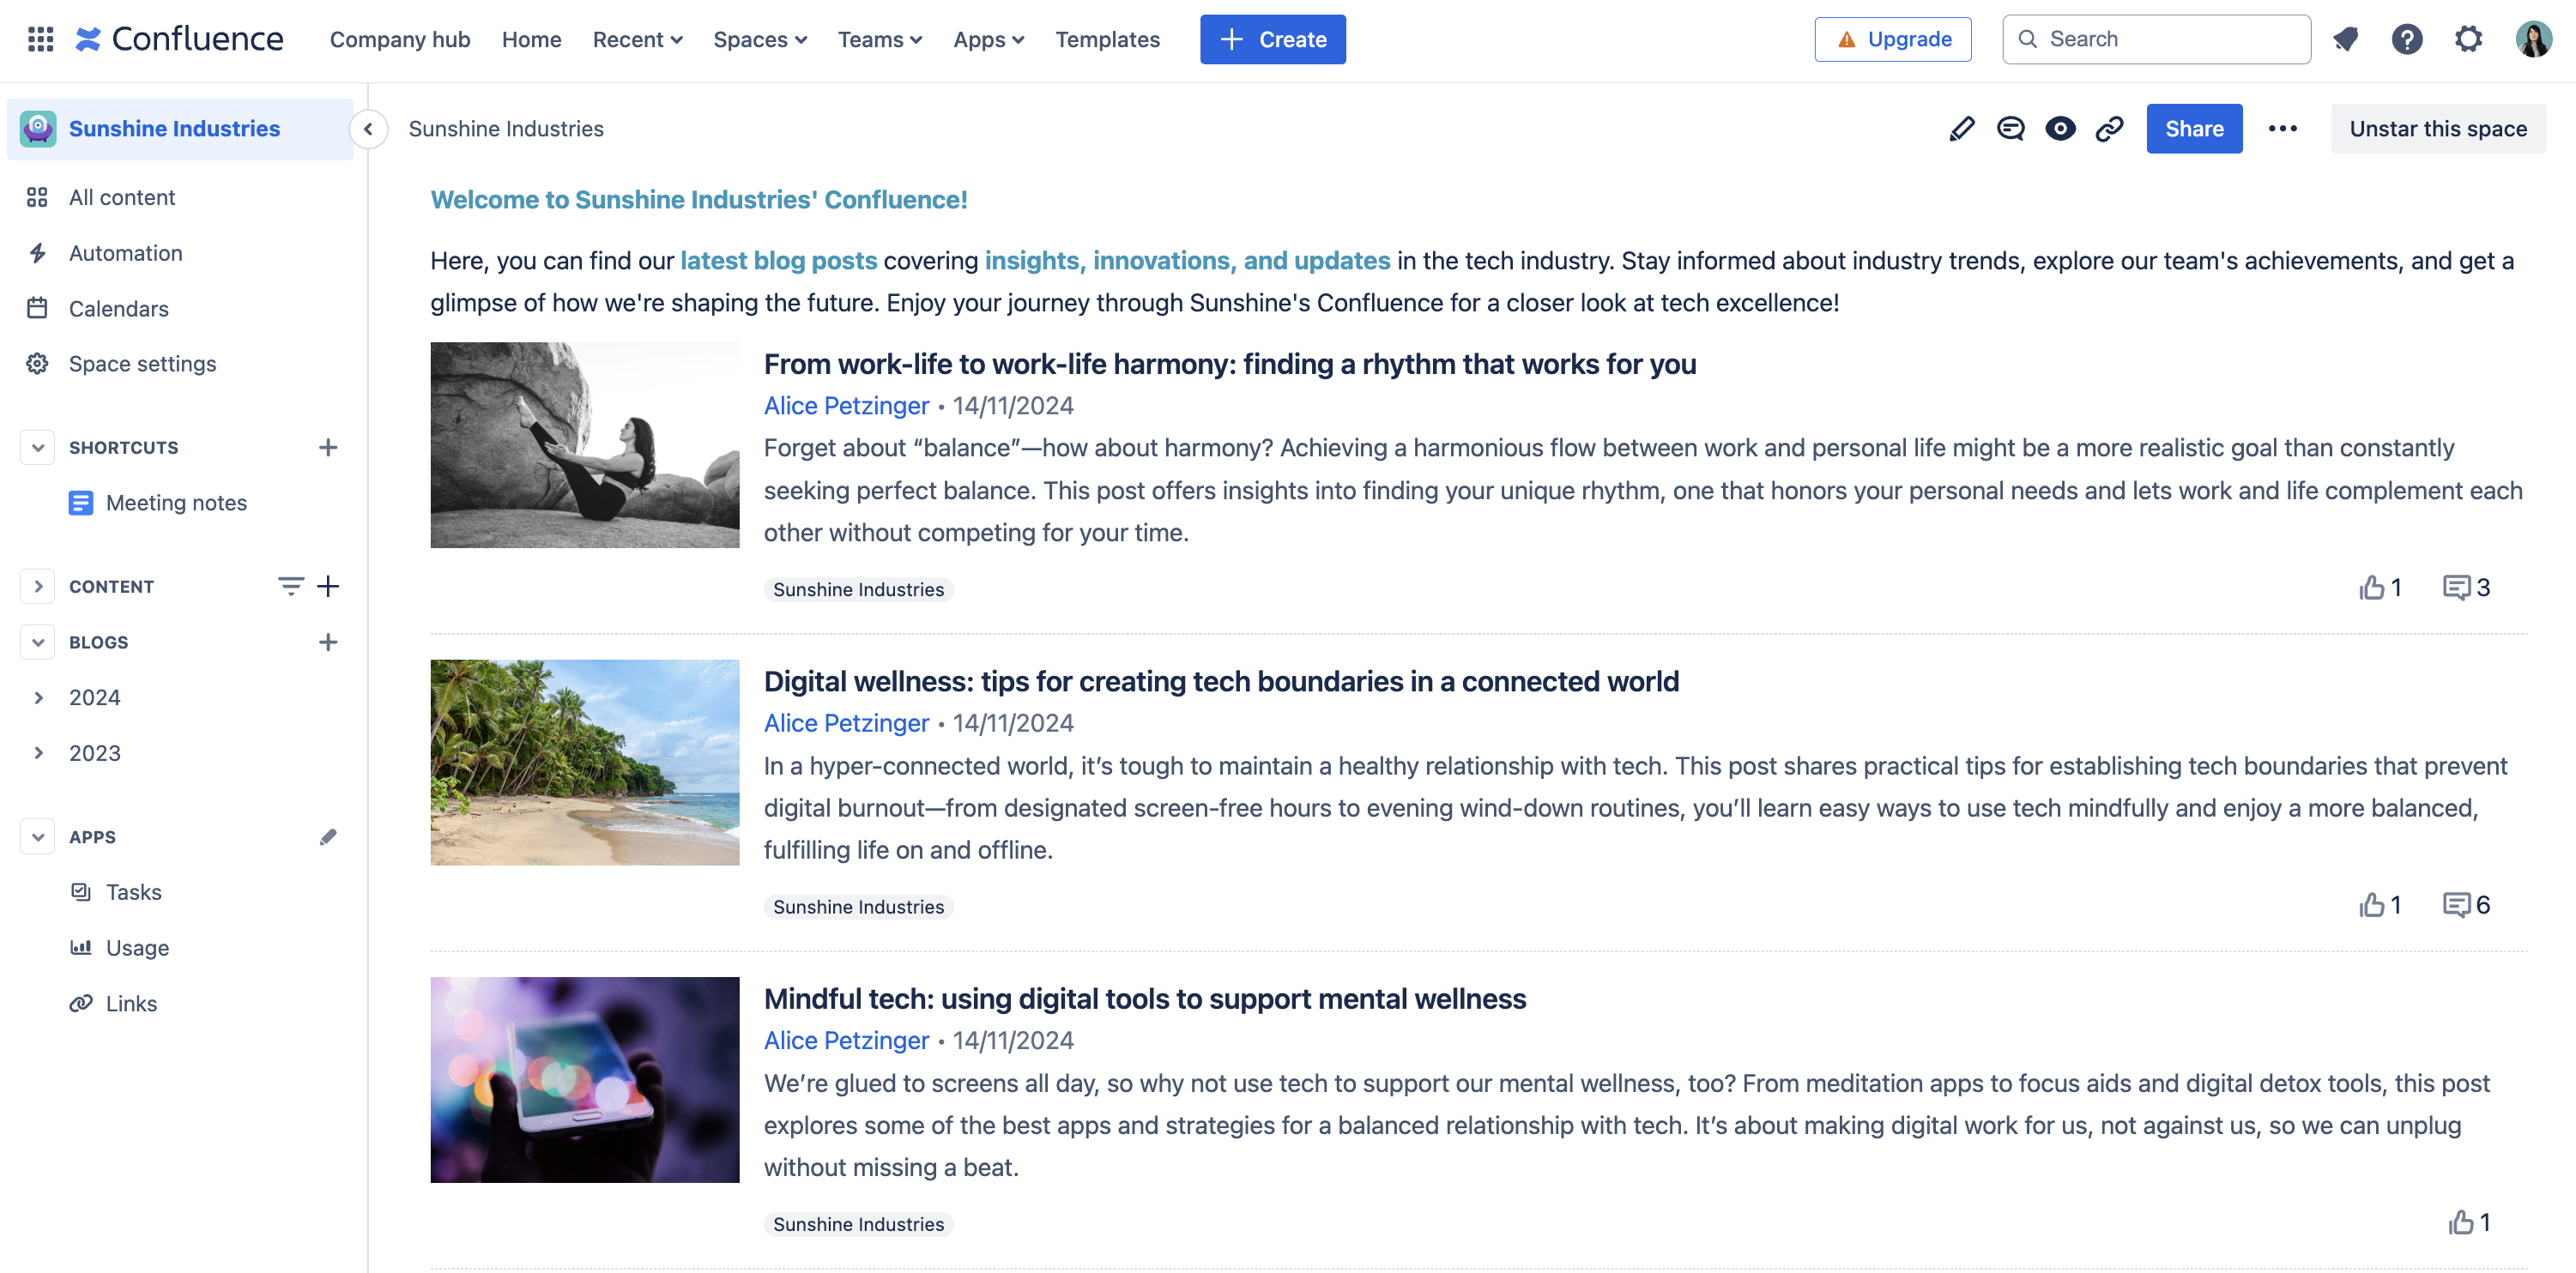Open Alice Petzinger link on first post
This screenshot has width=2576, height=1273.
tap(846, 406)
